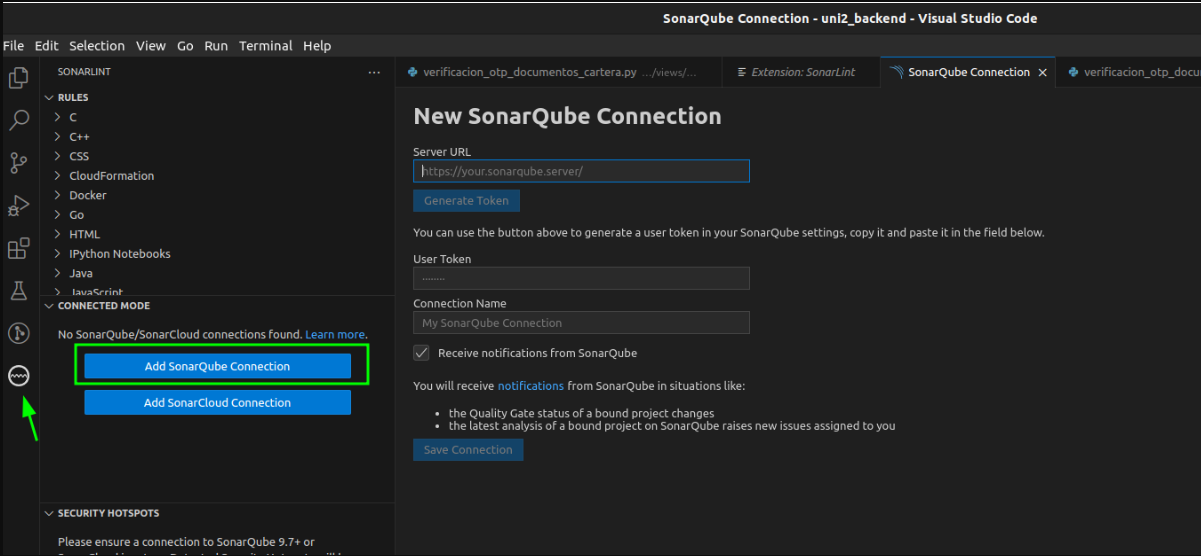Focus the User Token field
1201x556 pixels.
[x=581, y=278]
